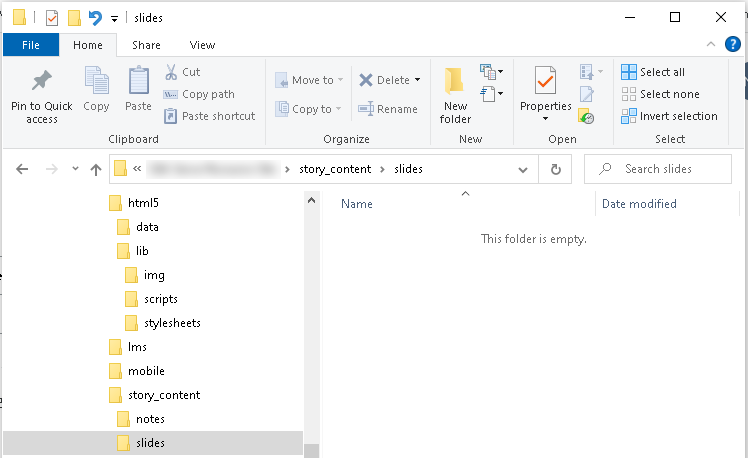The width and height of the screenshot is (748, 458).
Task: Click the Copy icon in Clipboard group
Action: [x=97, y=82]
